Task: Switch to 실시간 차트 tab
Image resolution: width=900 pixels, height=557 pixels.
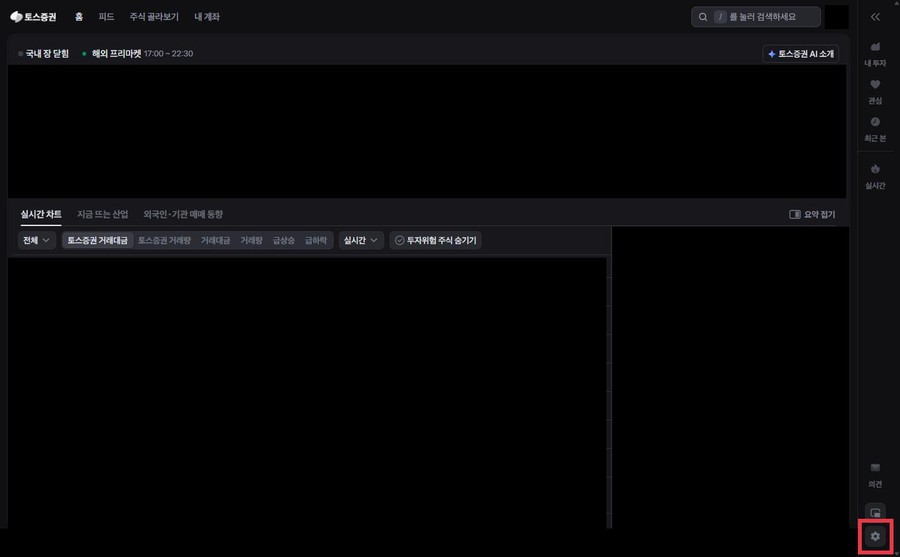Action: coord(41,214)
